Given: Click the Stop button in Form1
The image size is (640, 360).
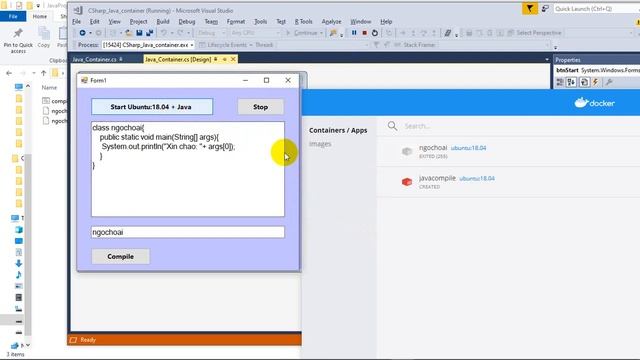Looking at the screenshot, I should click(x=260, y=107).
